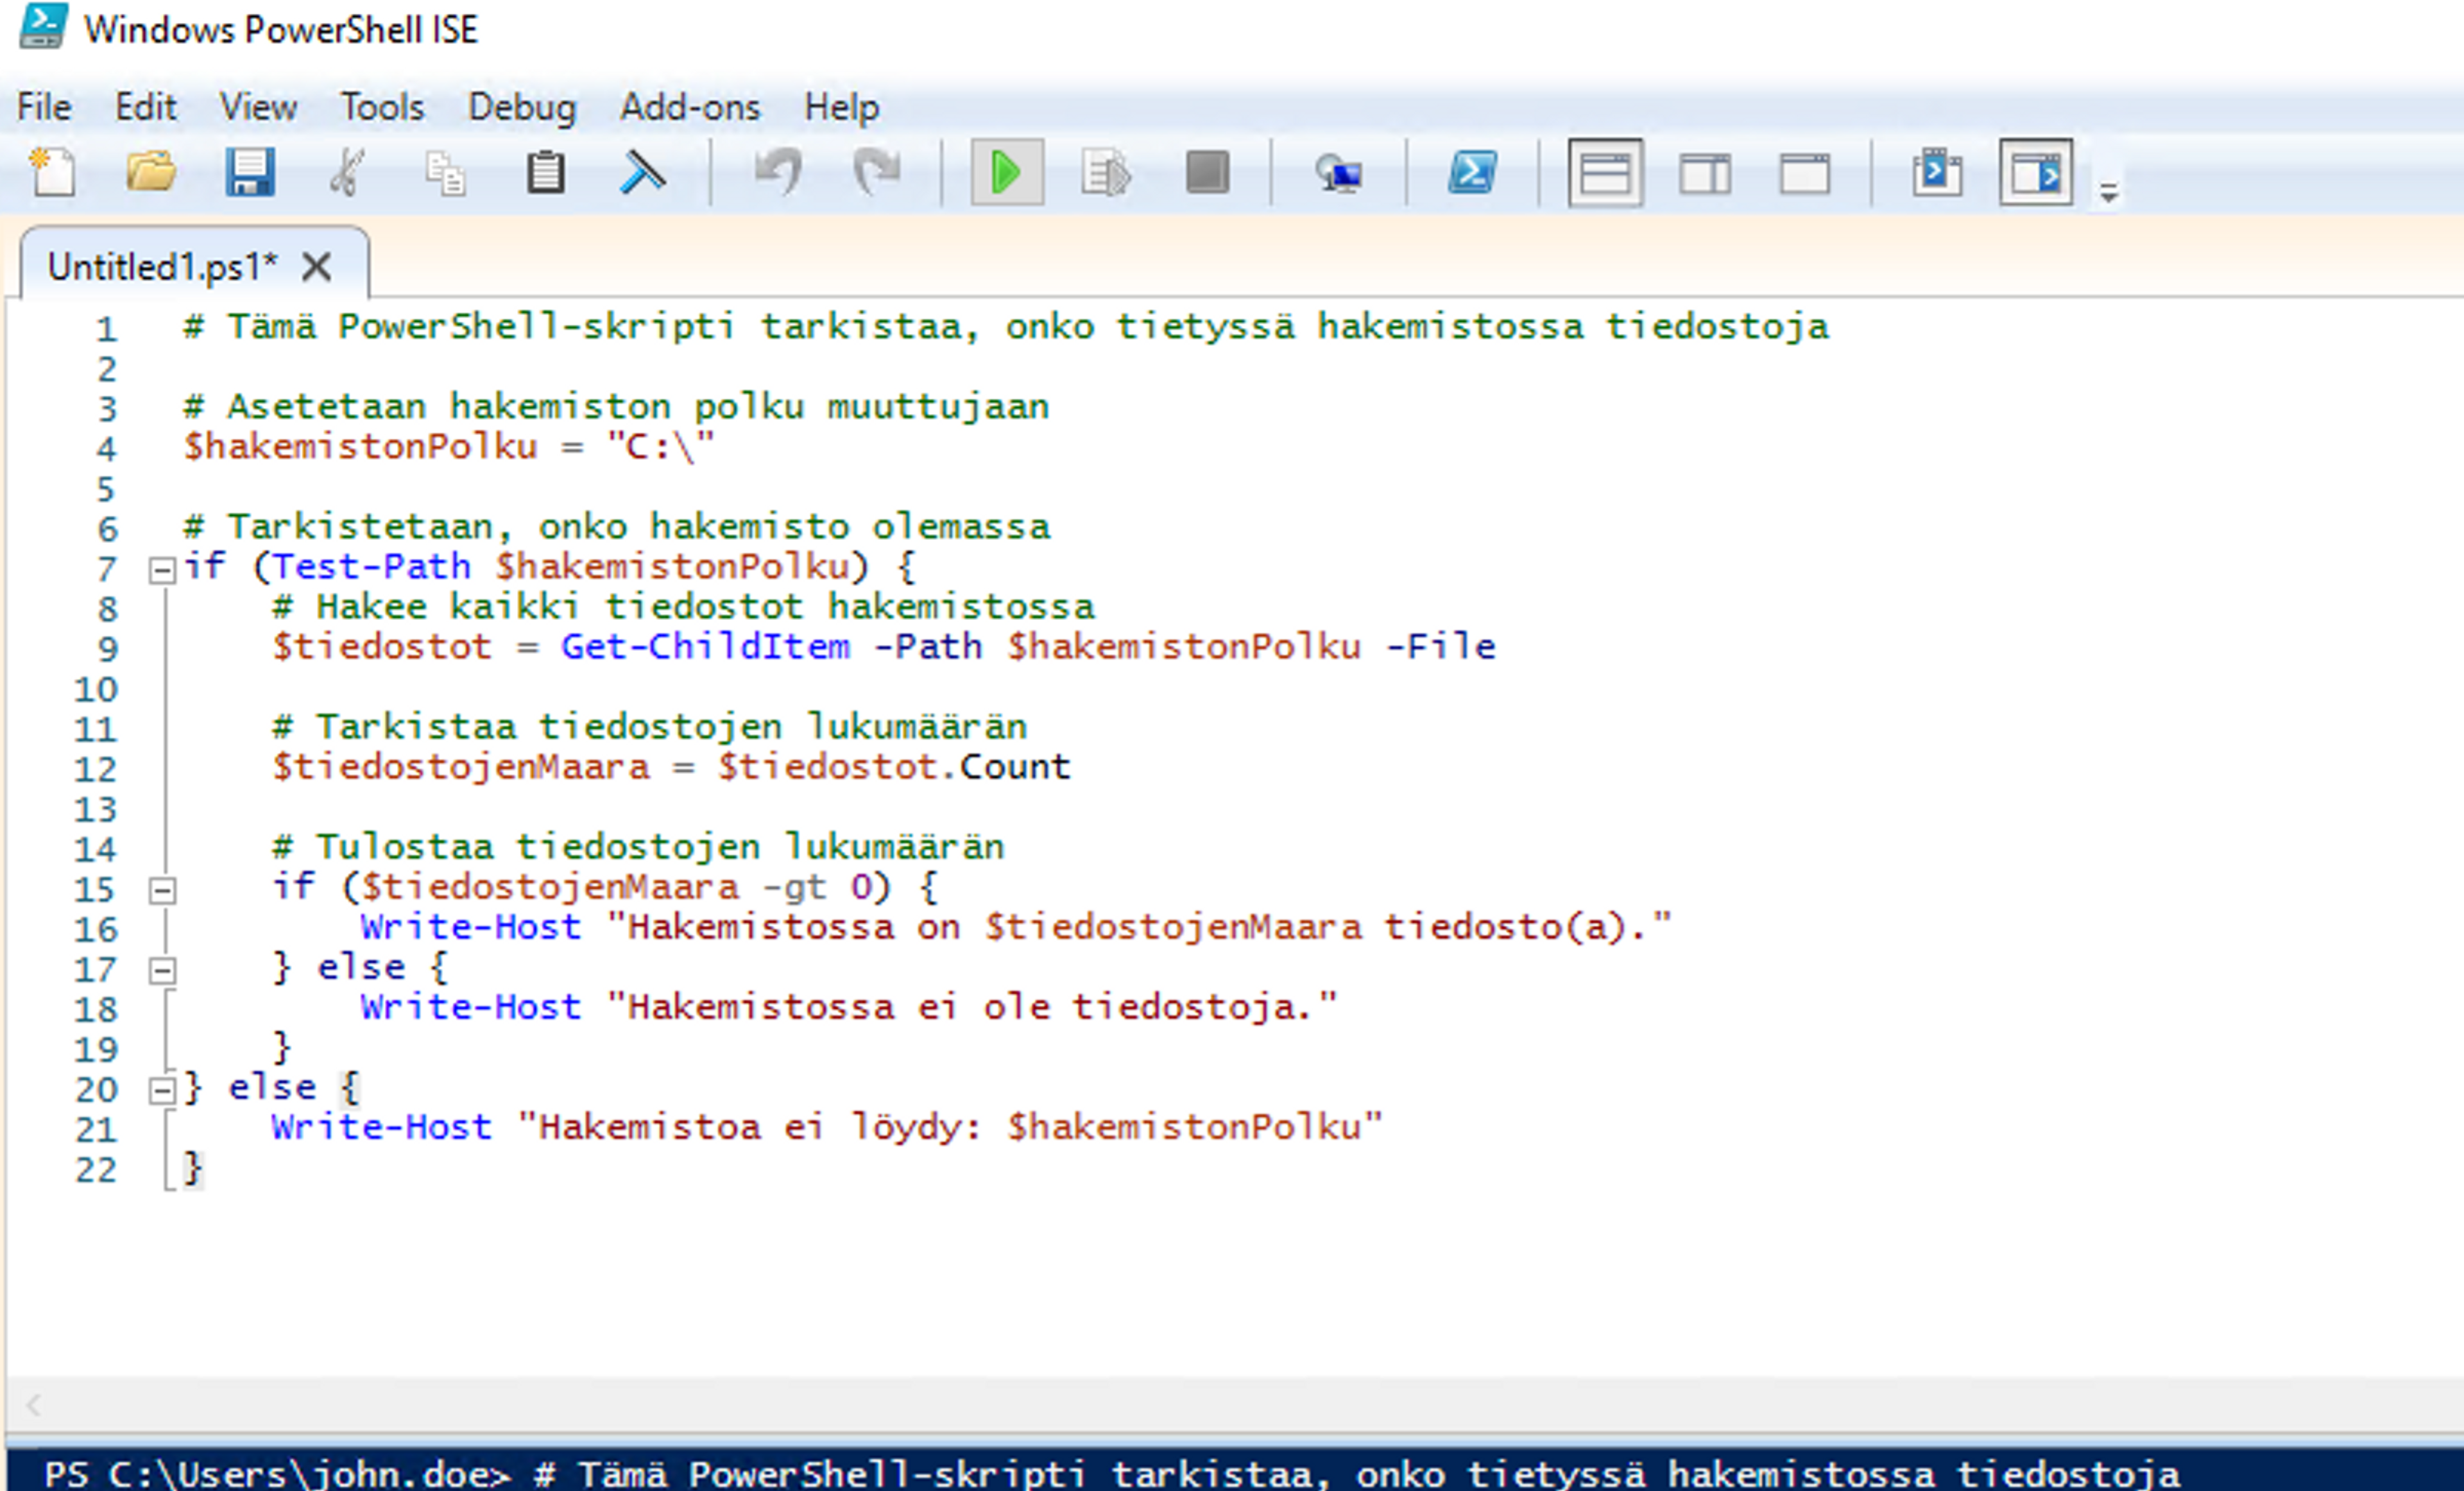2464x1491 pixels.
Task: Close the Untitled1.ps1 tab
Action: (317, 267)
